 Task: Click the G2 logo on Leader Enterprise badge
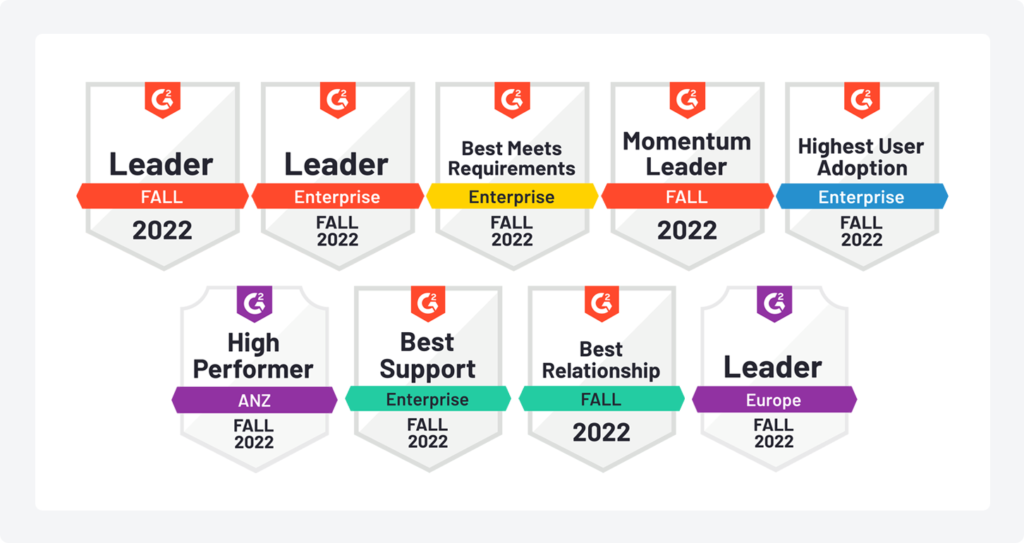(337, 100)
